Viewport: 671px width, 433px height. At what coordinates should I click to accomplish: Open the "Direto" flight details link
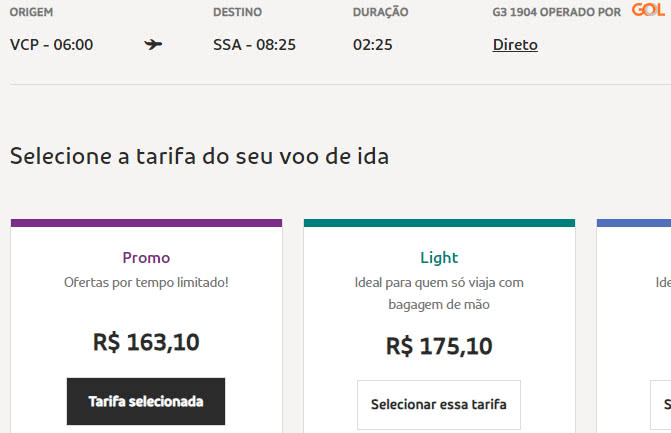pos(515,45)
